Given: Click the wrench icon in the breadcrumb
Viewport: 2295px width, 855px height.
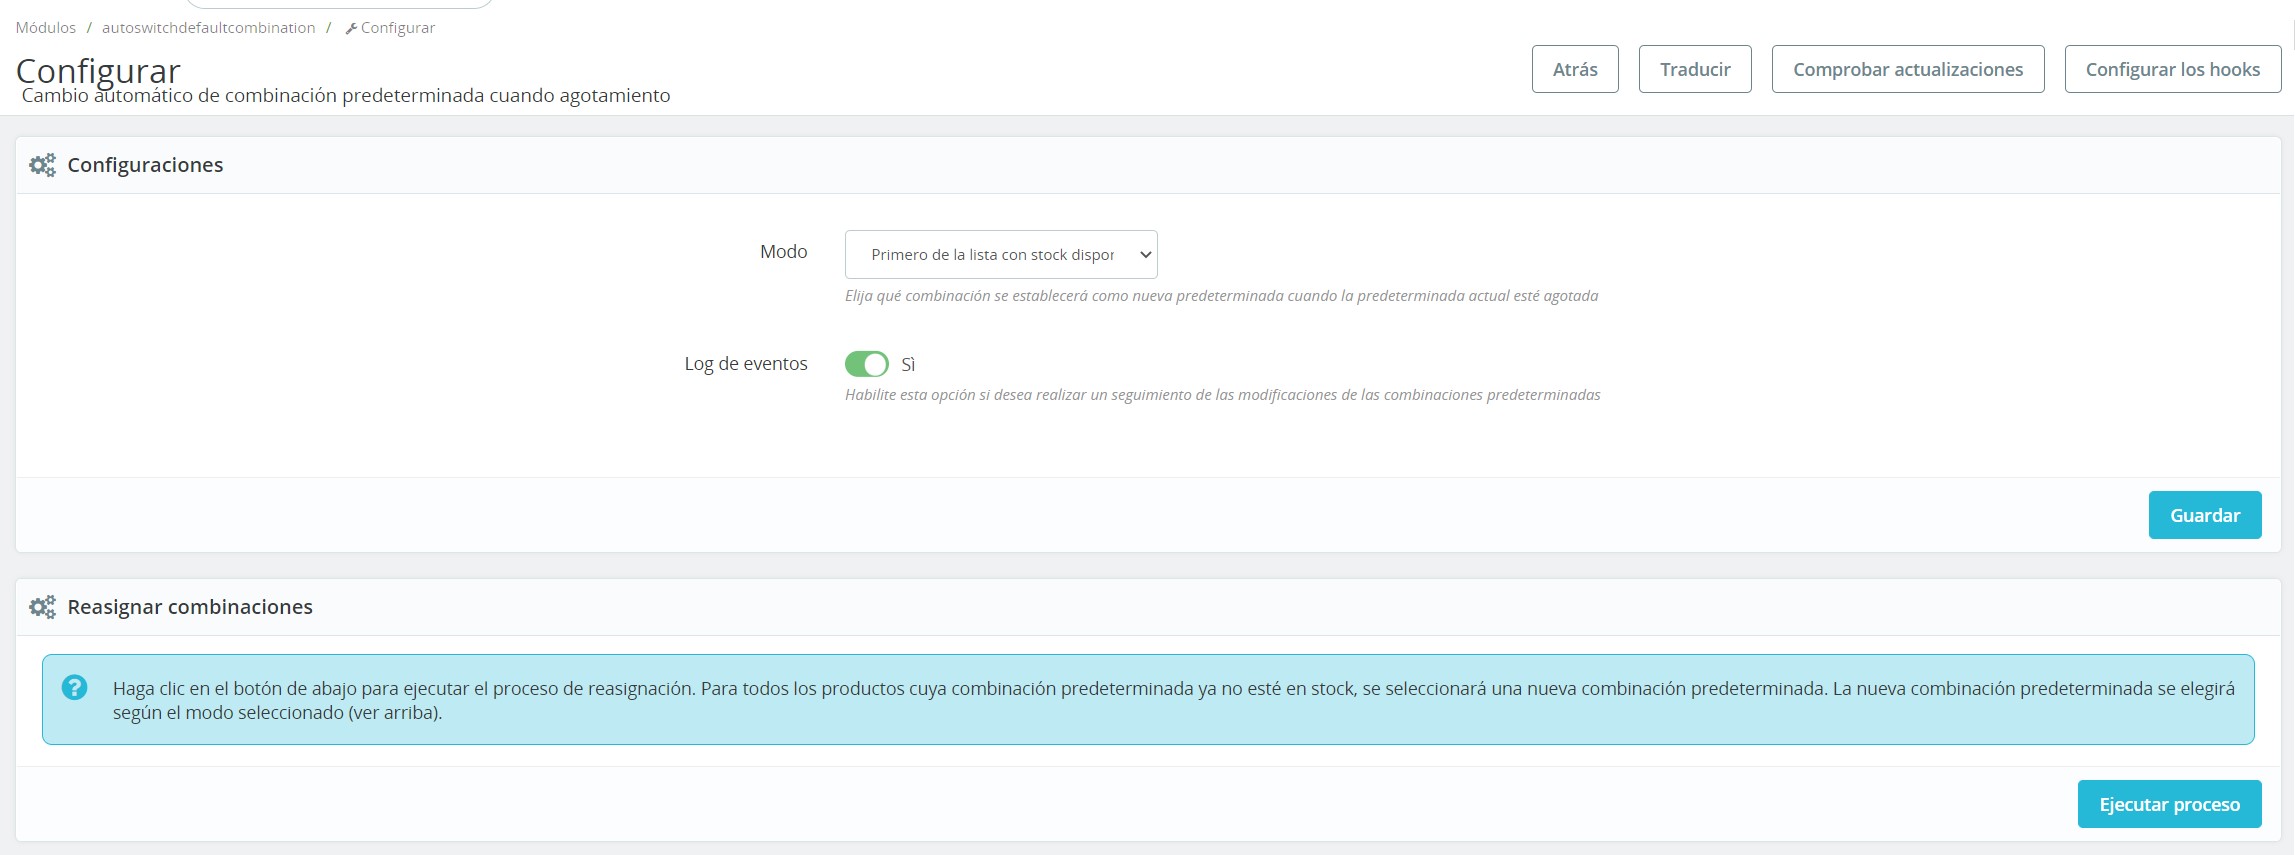Looking at the screenshot, I should pos(351,29).
